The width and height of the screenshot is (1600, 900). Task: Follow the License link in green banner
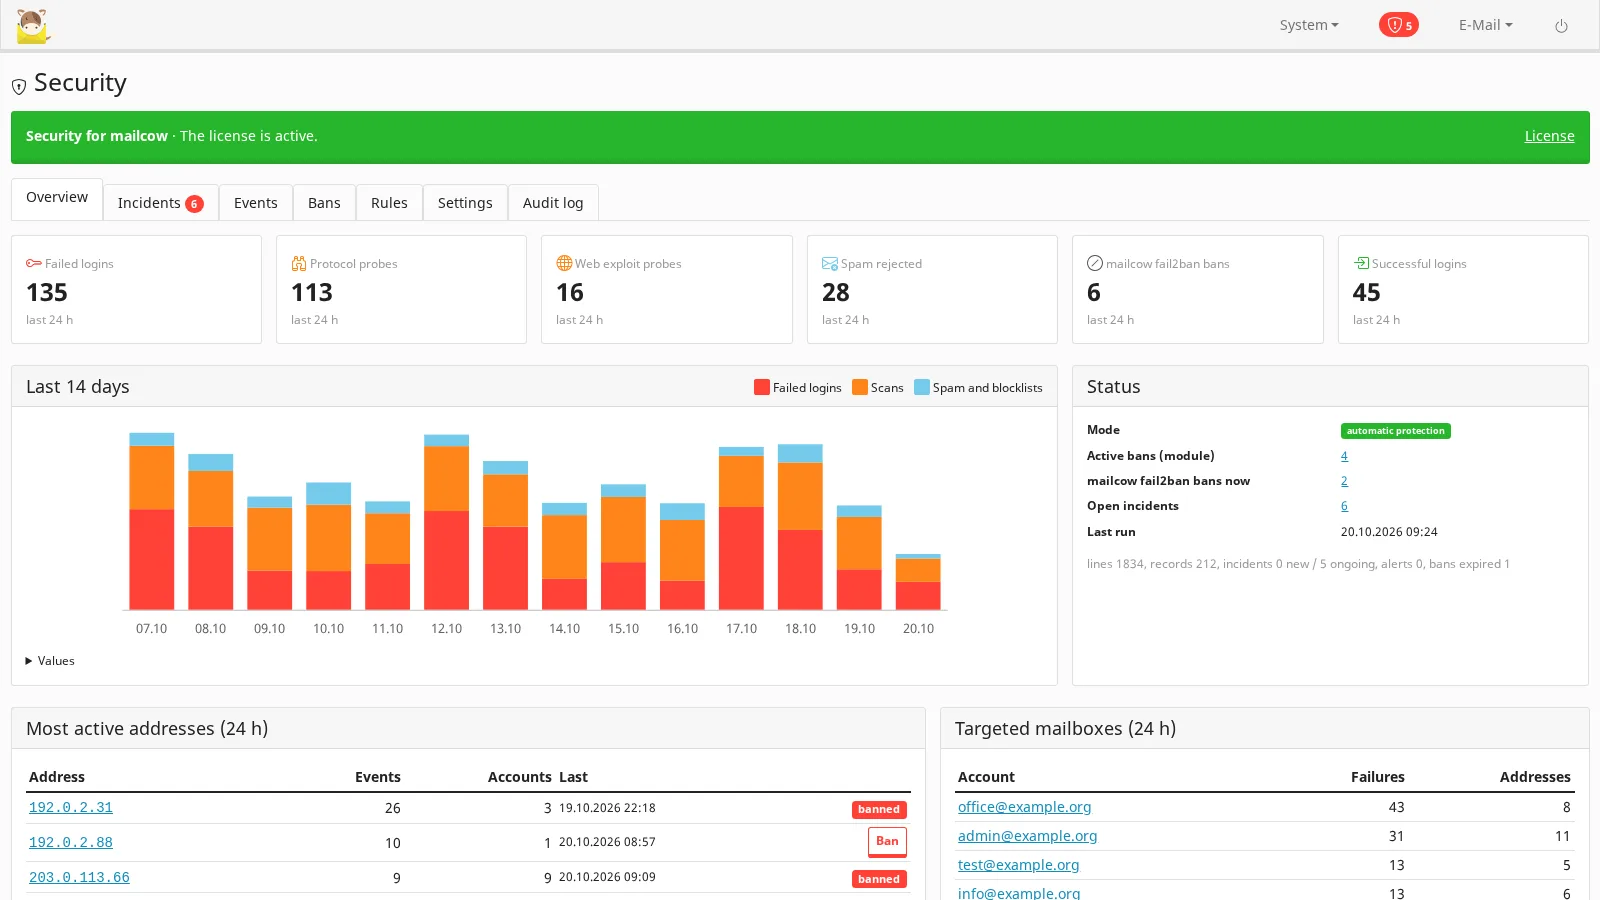1549,136
